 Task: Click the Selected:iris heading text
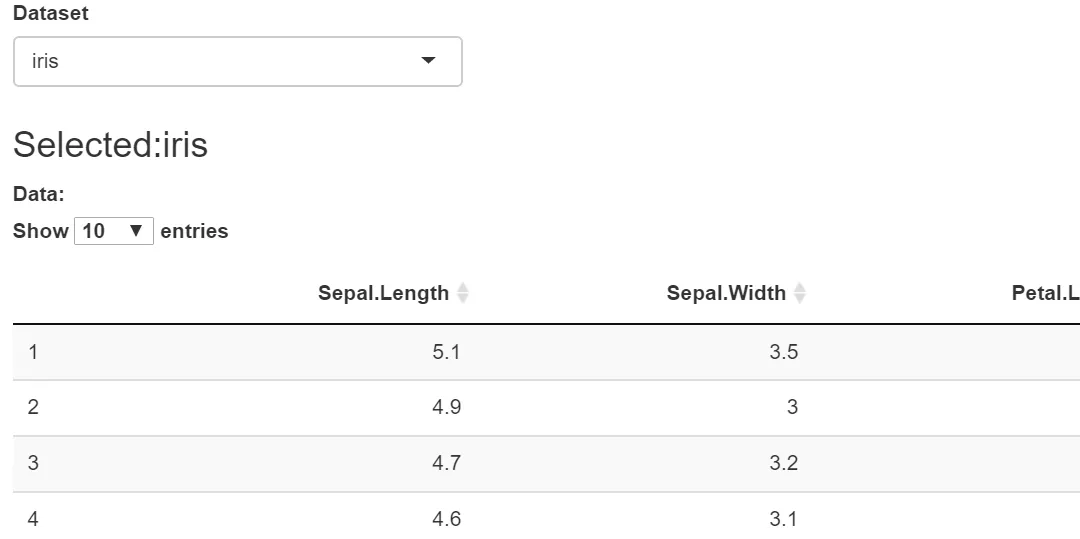tap(110, 145)
